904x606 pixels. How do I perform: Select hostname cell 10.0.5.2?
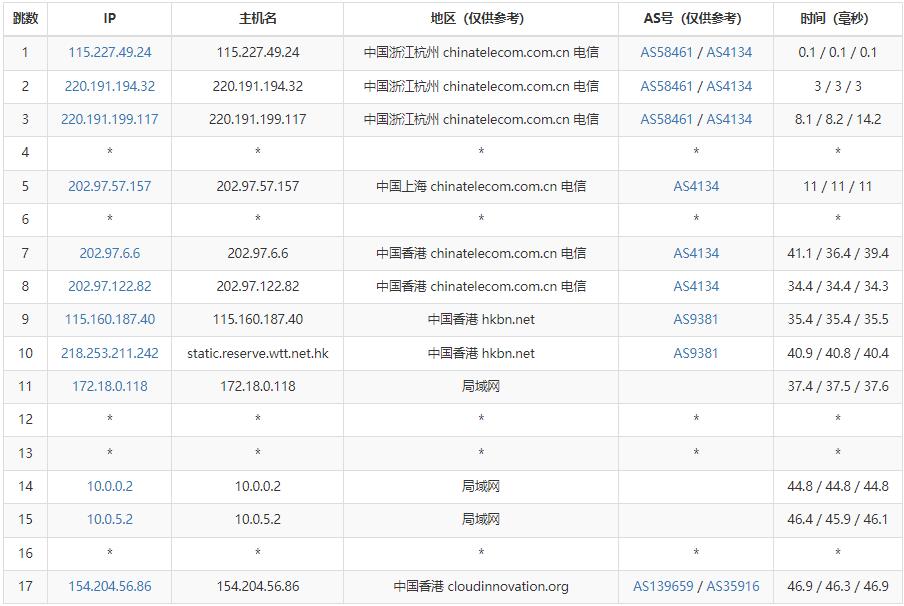point(258,519)
